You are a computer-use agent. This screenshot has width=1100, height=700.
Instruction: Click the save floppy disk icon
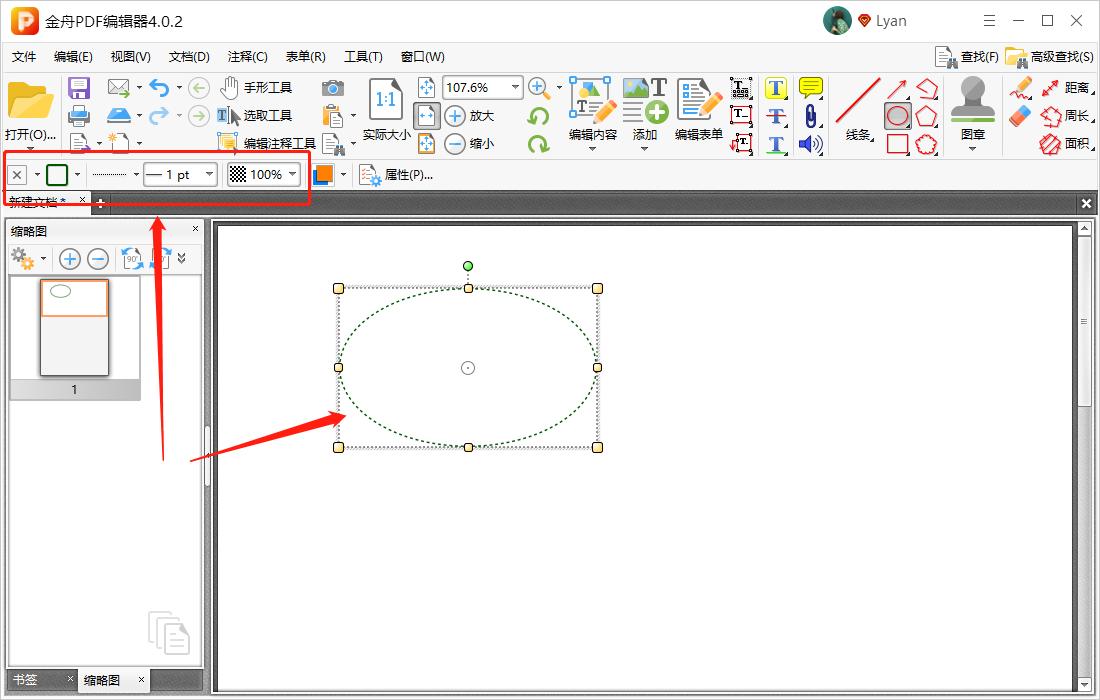coord(79,88)
